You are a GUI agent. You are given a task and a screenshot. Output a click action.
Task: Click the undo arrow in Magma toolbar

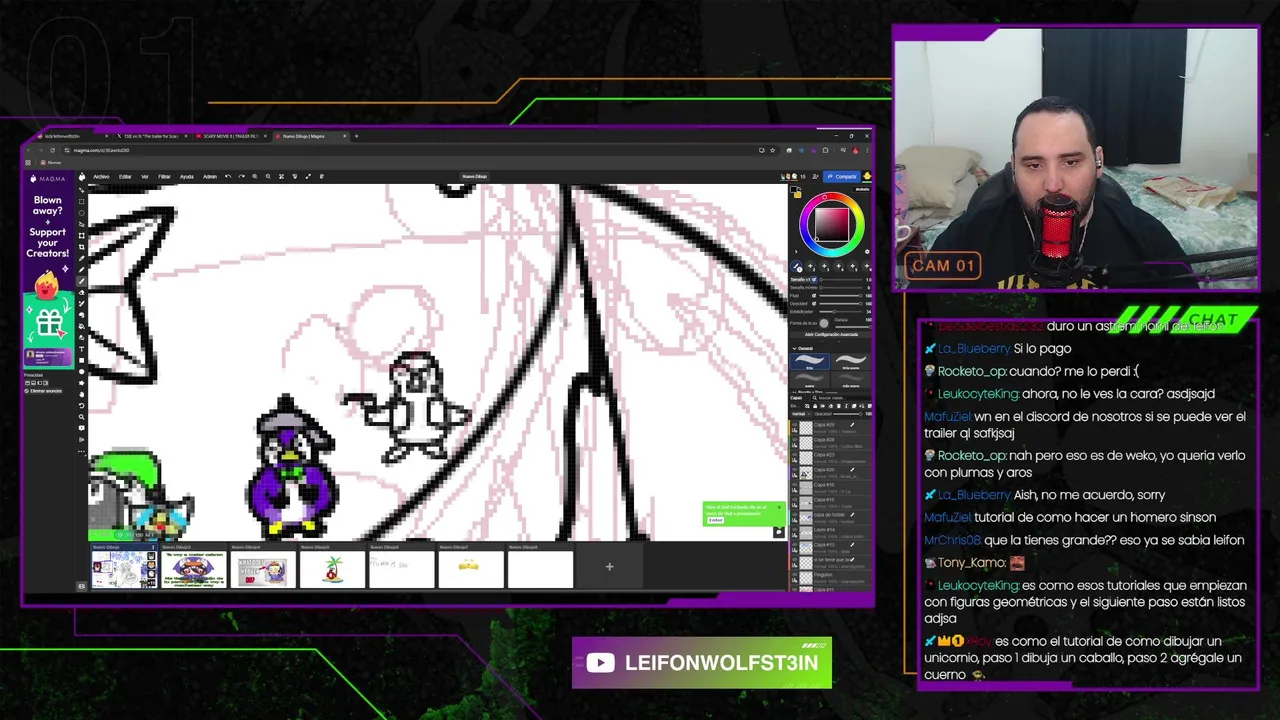[228, 177]
